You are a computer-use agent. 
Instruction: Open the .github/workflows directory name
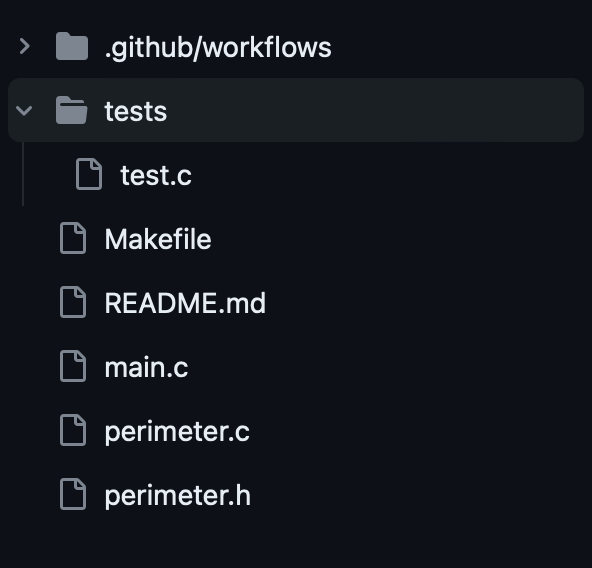(x=218, y=48)
